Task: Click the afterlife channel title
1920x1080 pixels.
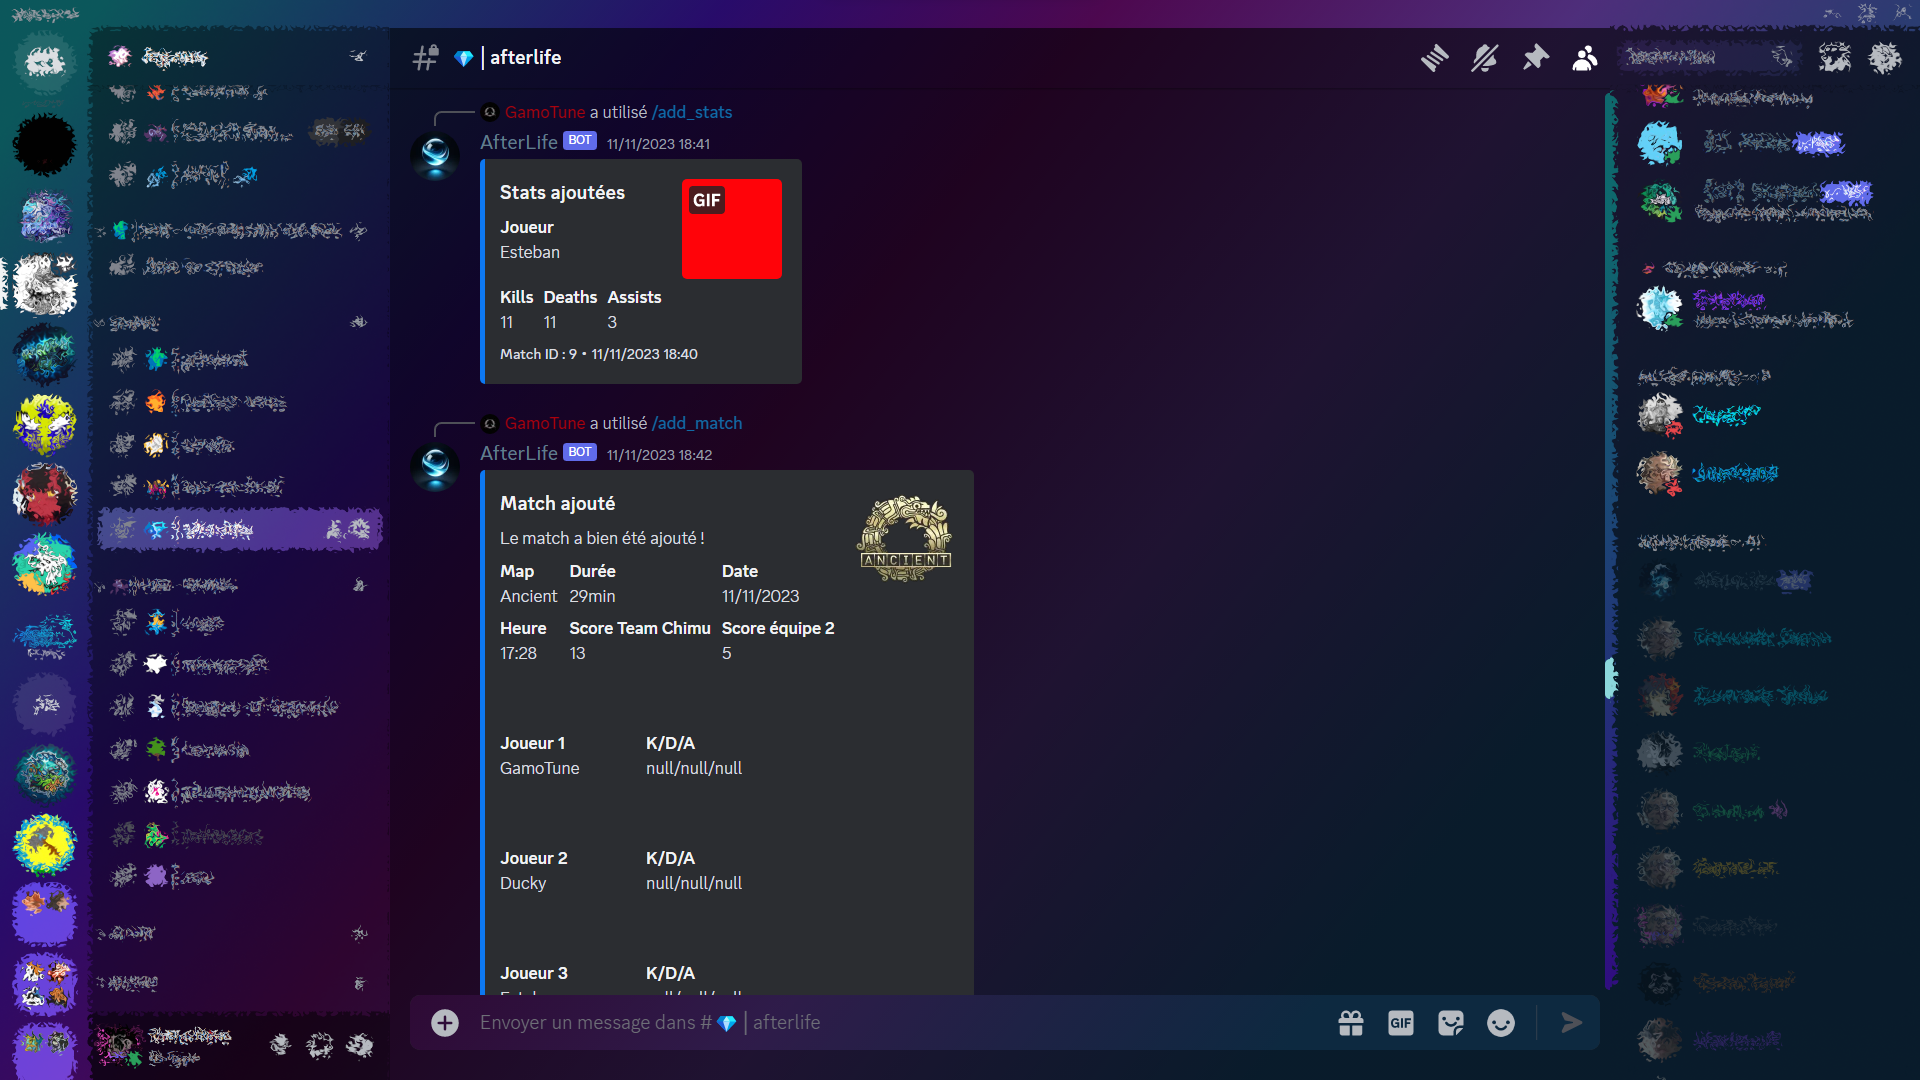Action: click(525, 58)
